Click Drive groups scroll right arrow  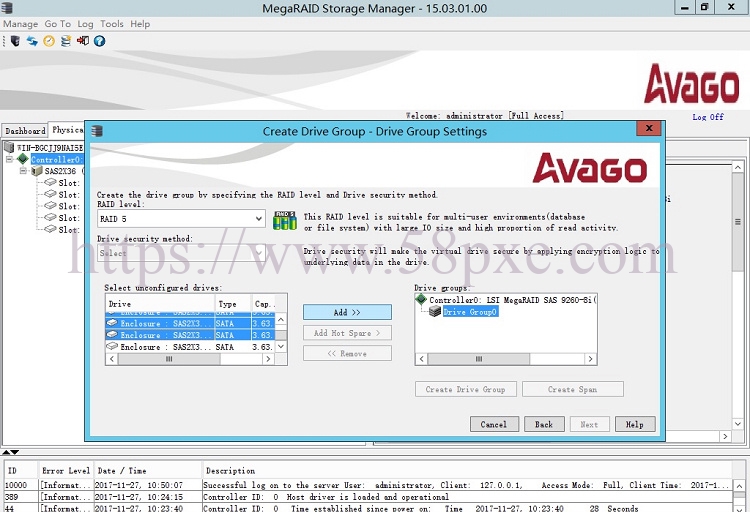(590, 359)
